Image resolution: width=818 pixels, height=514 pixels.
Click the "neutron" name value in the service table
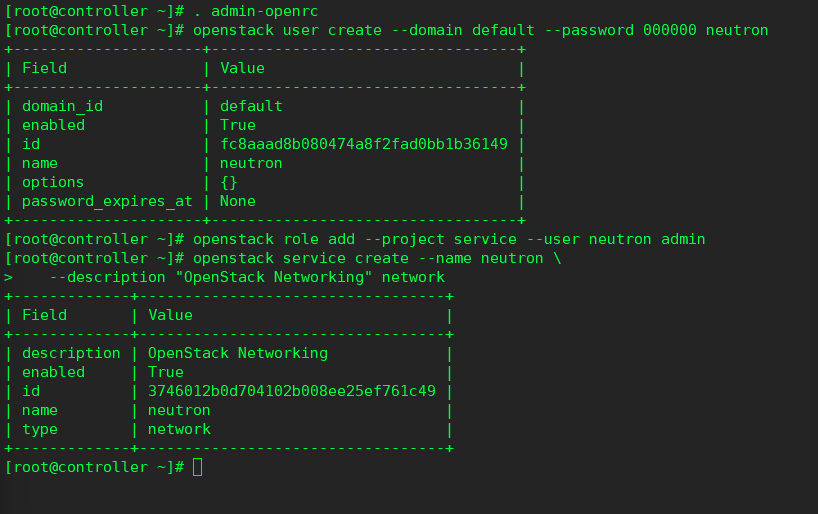tap(179, 410)
